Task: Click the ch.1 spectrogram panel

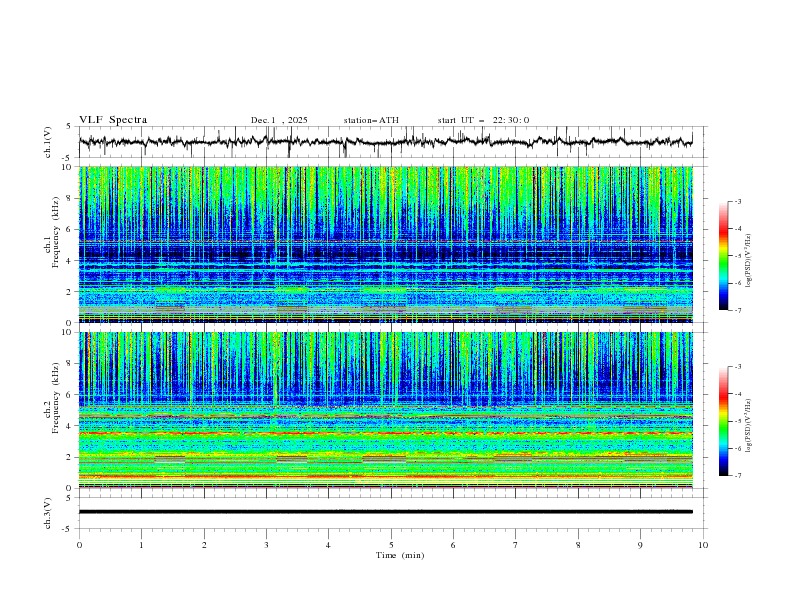Action: pos(386,244)
